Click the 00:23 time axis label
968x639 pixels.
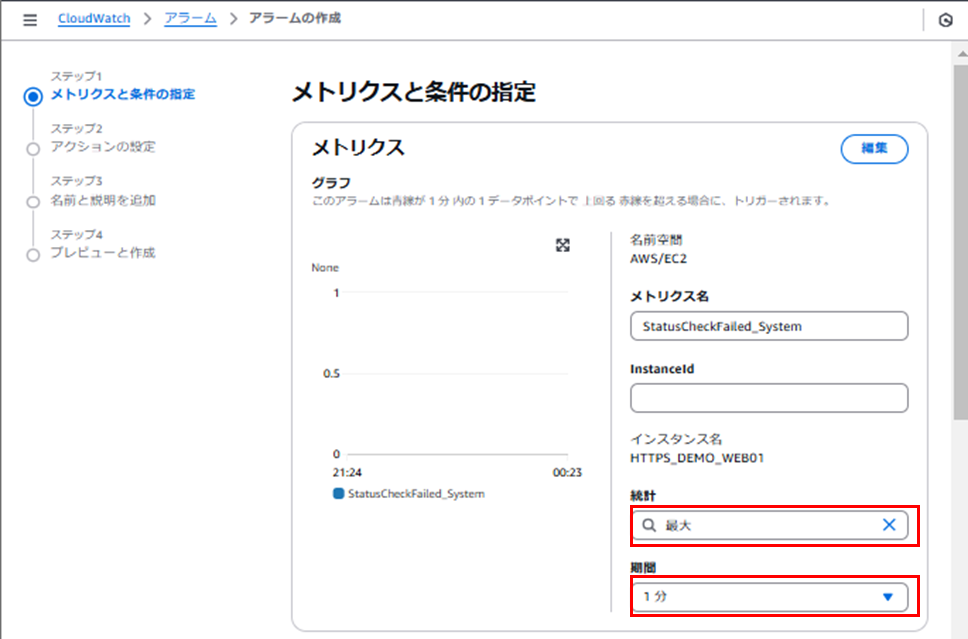567,472
